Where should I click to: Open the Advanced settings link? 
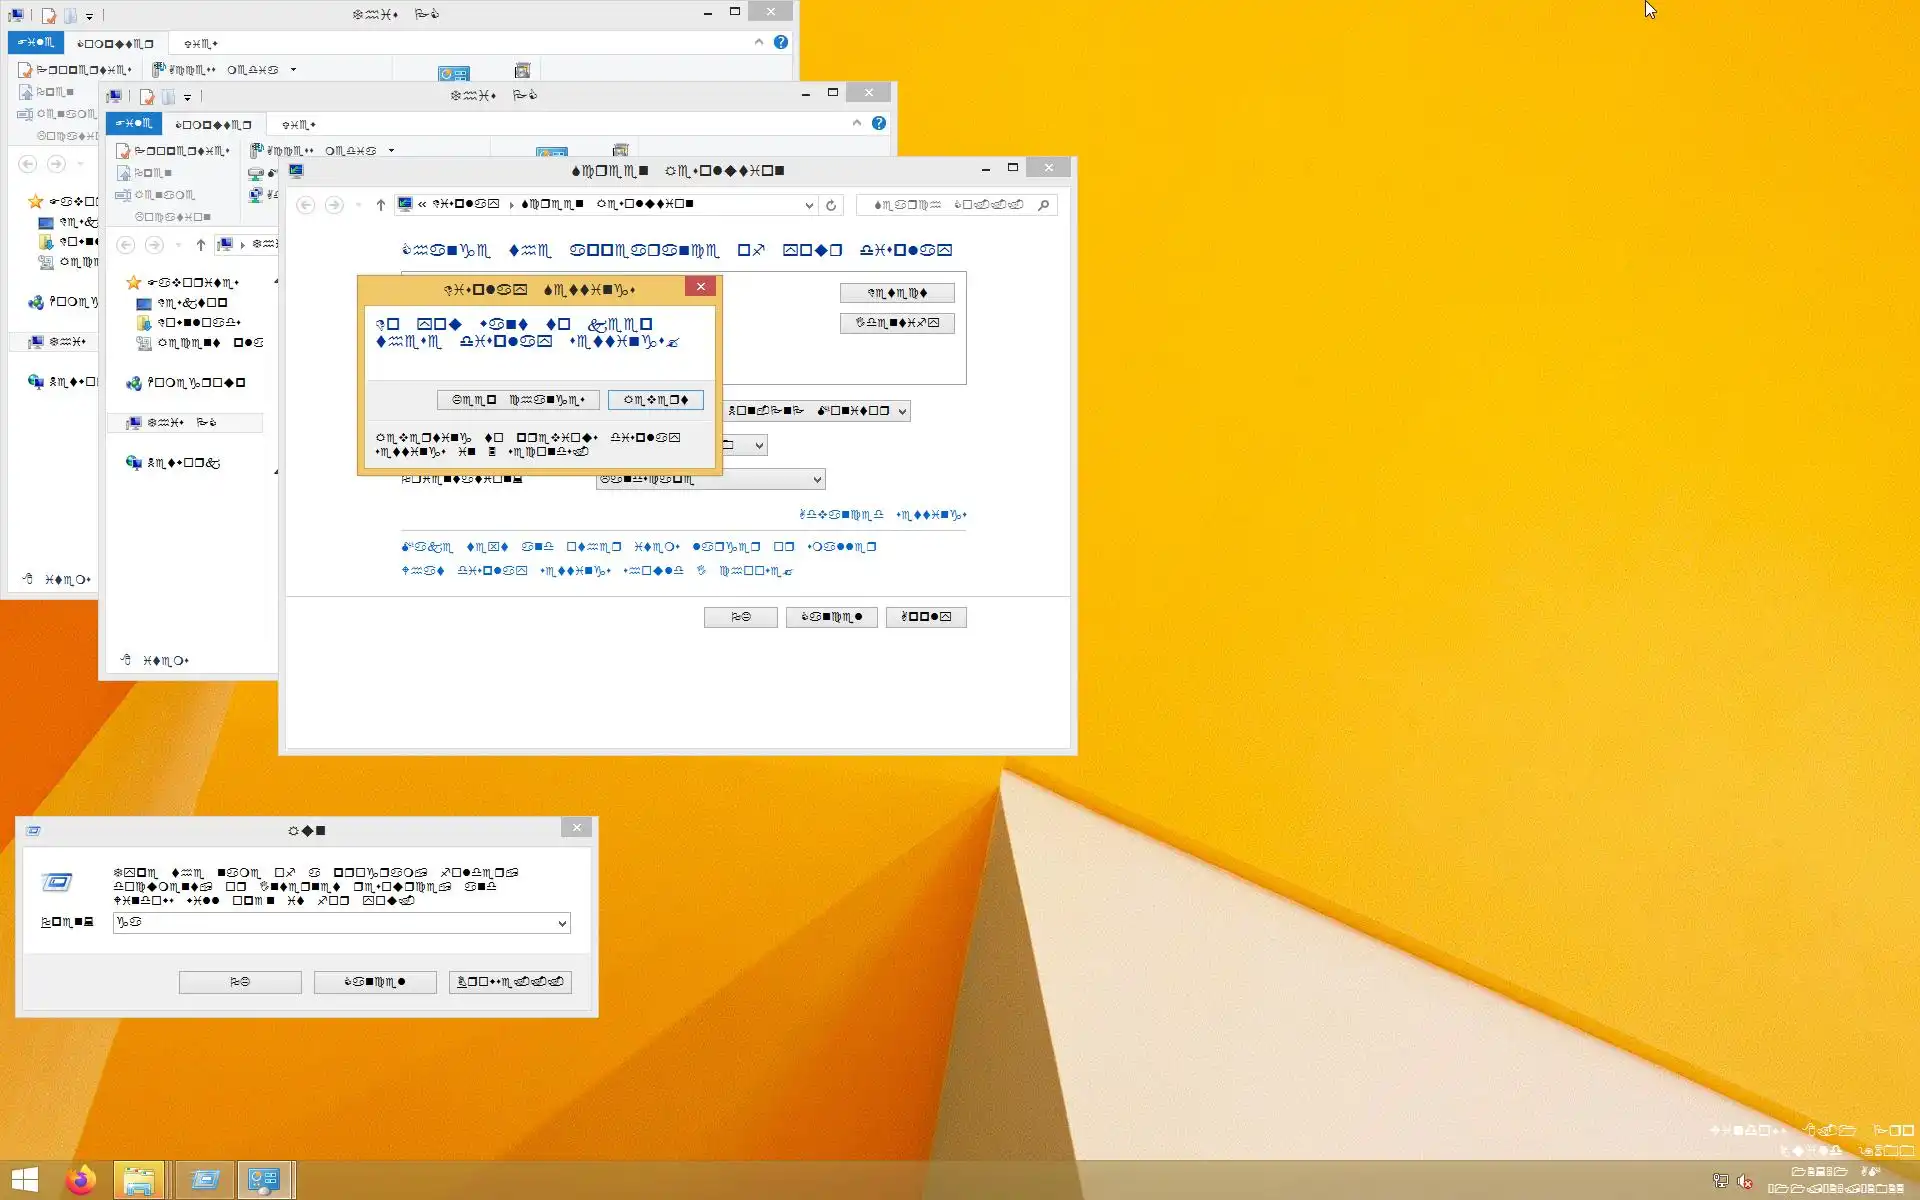click(883, 515)
